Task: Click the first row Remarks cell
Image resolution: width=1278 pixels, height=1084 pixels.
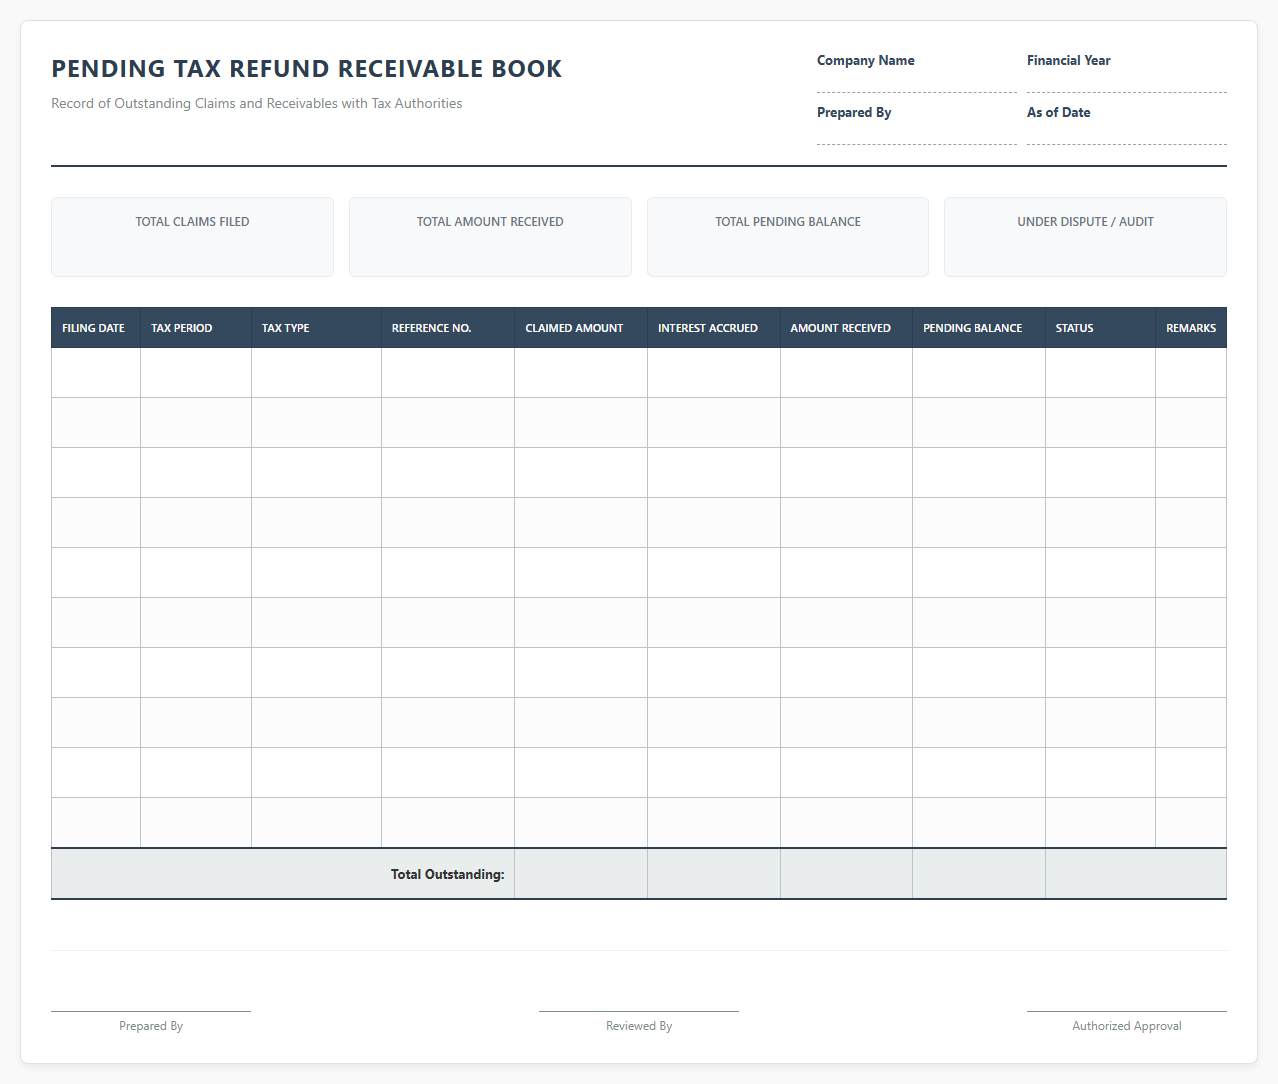Action: pos(1191,373)
